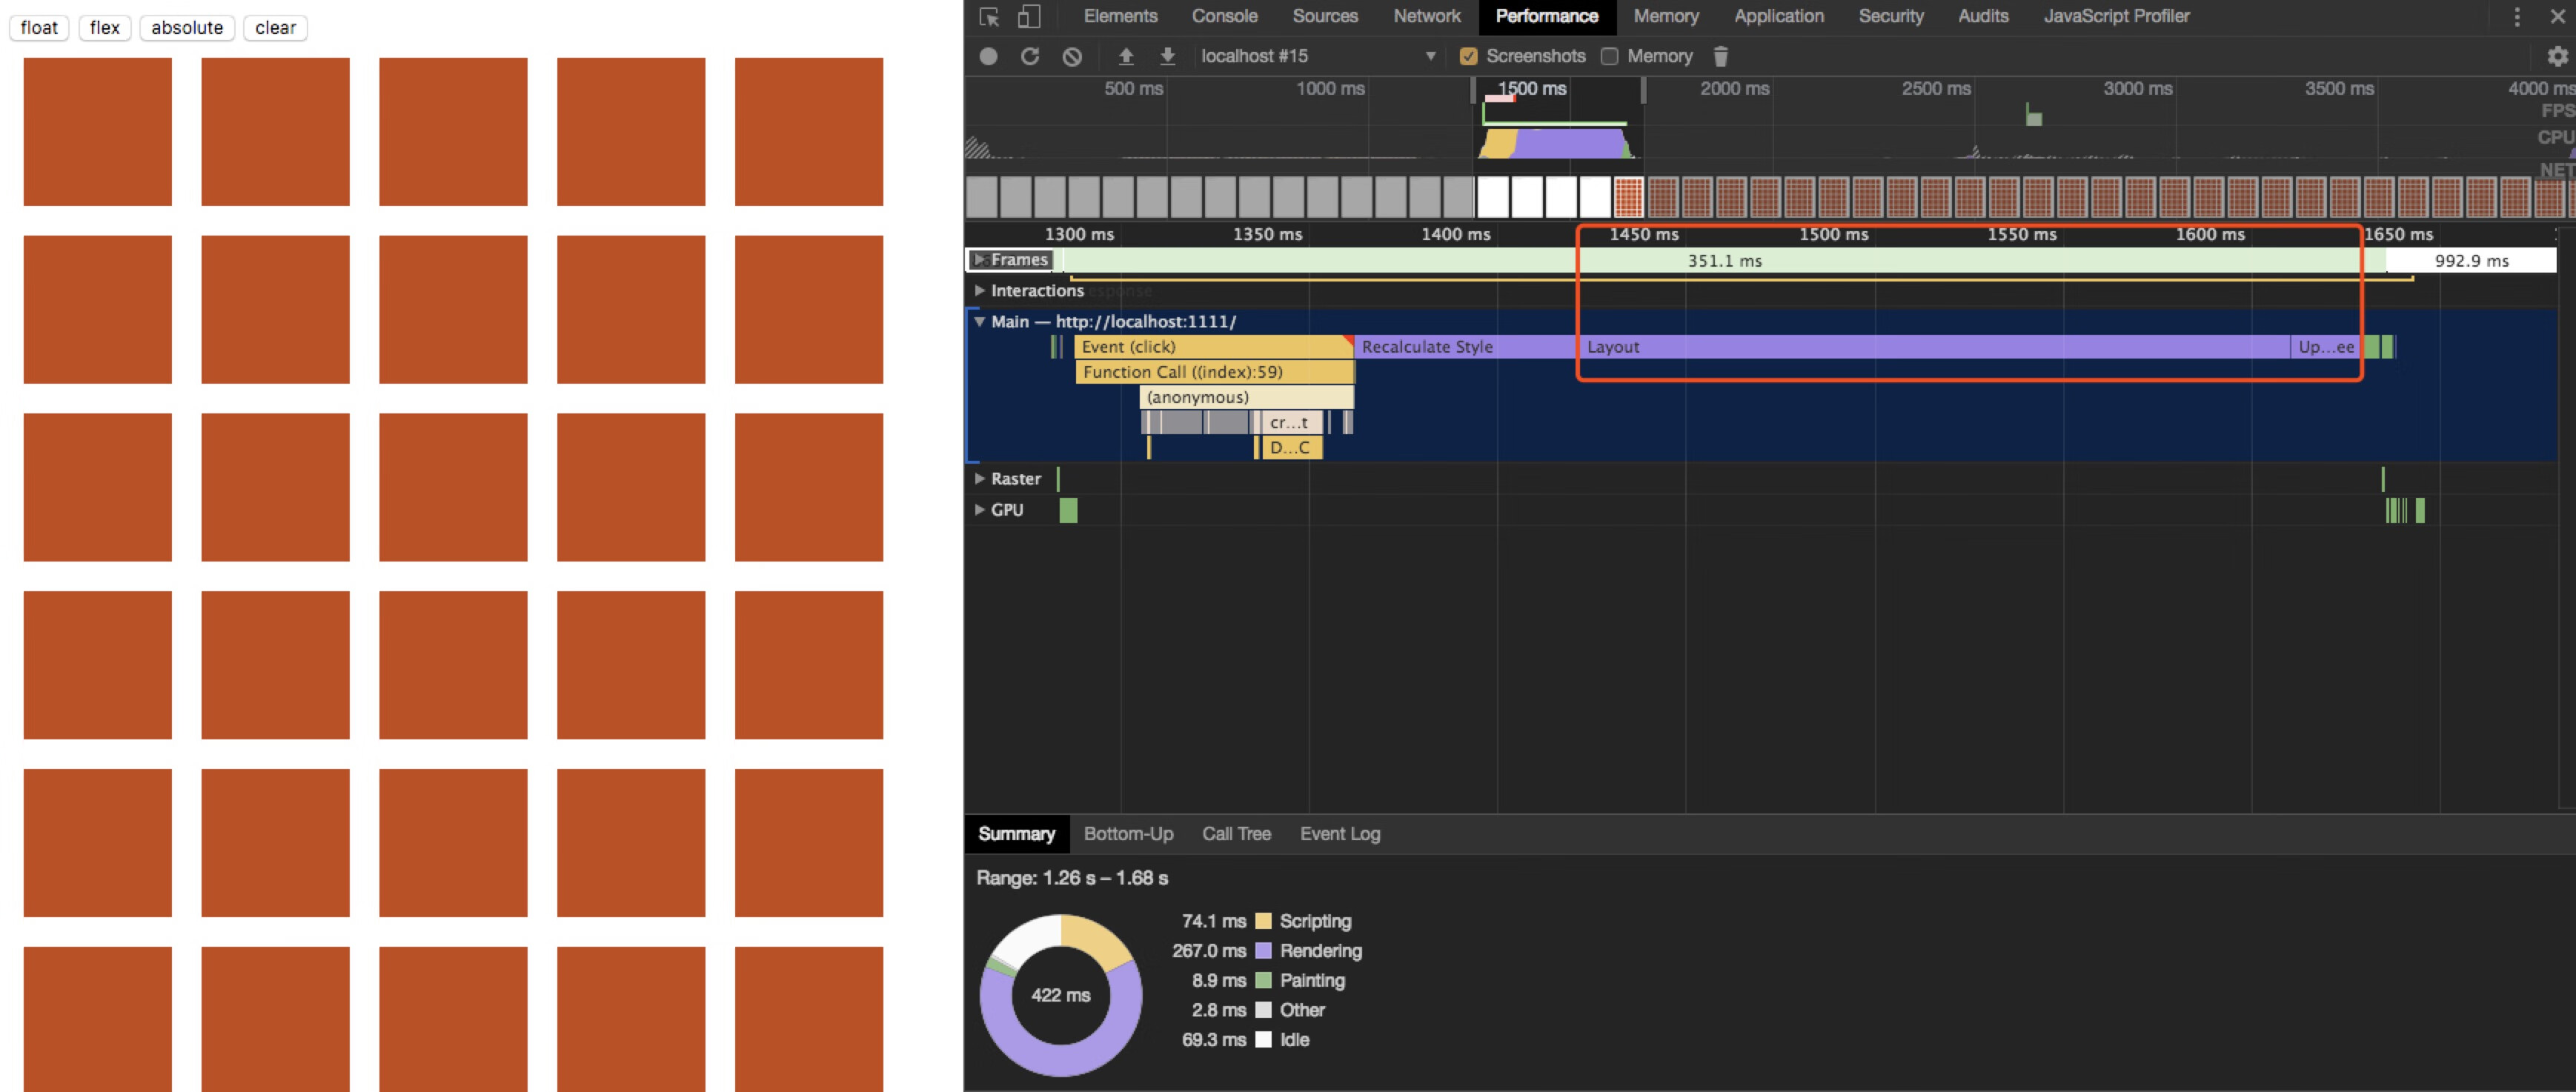Select the 992.9 ms frame
Screen dimensions: 2576x1092
click(2471, 261)
